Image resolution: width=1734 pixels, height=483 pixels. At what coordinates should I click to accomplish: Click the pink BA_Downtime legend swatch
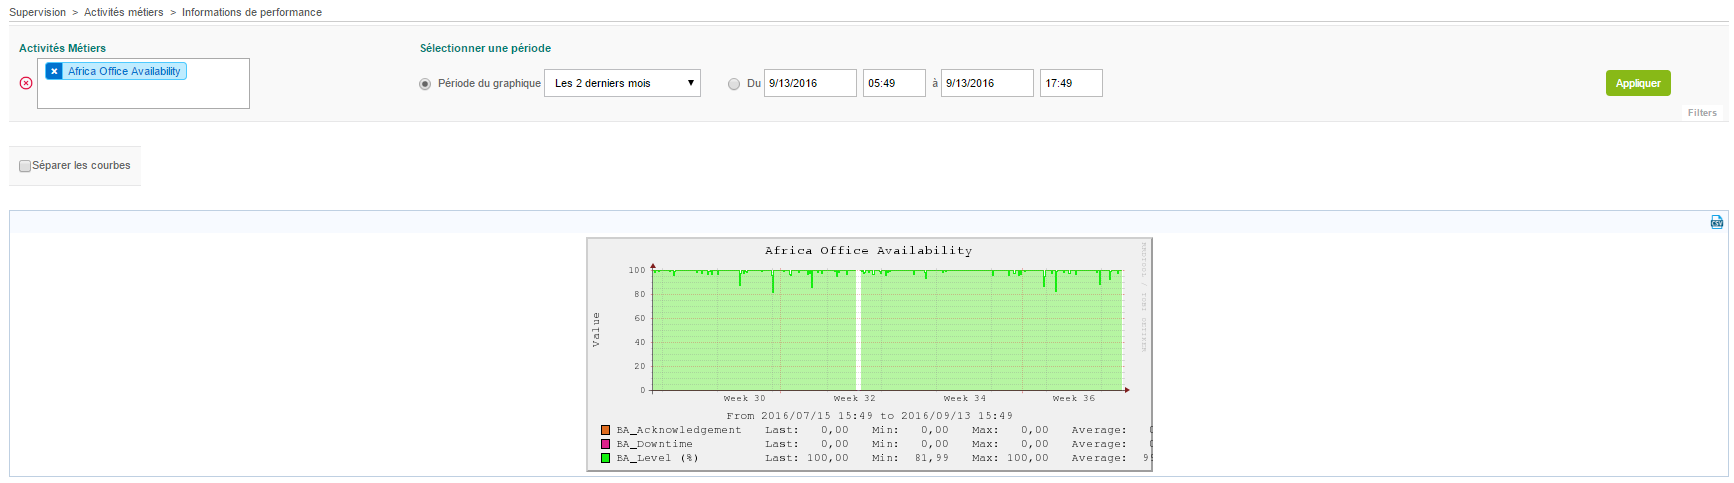point(605,444)
